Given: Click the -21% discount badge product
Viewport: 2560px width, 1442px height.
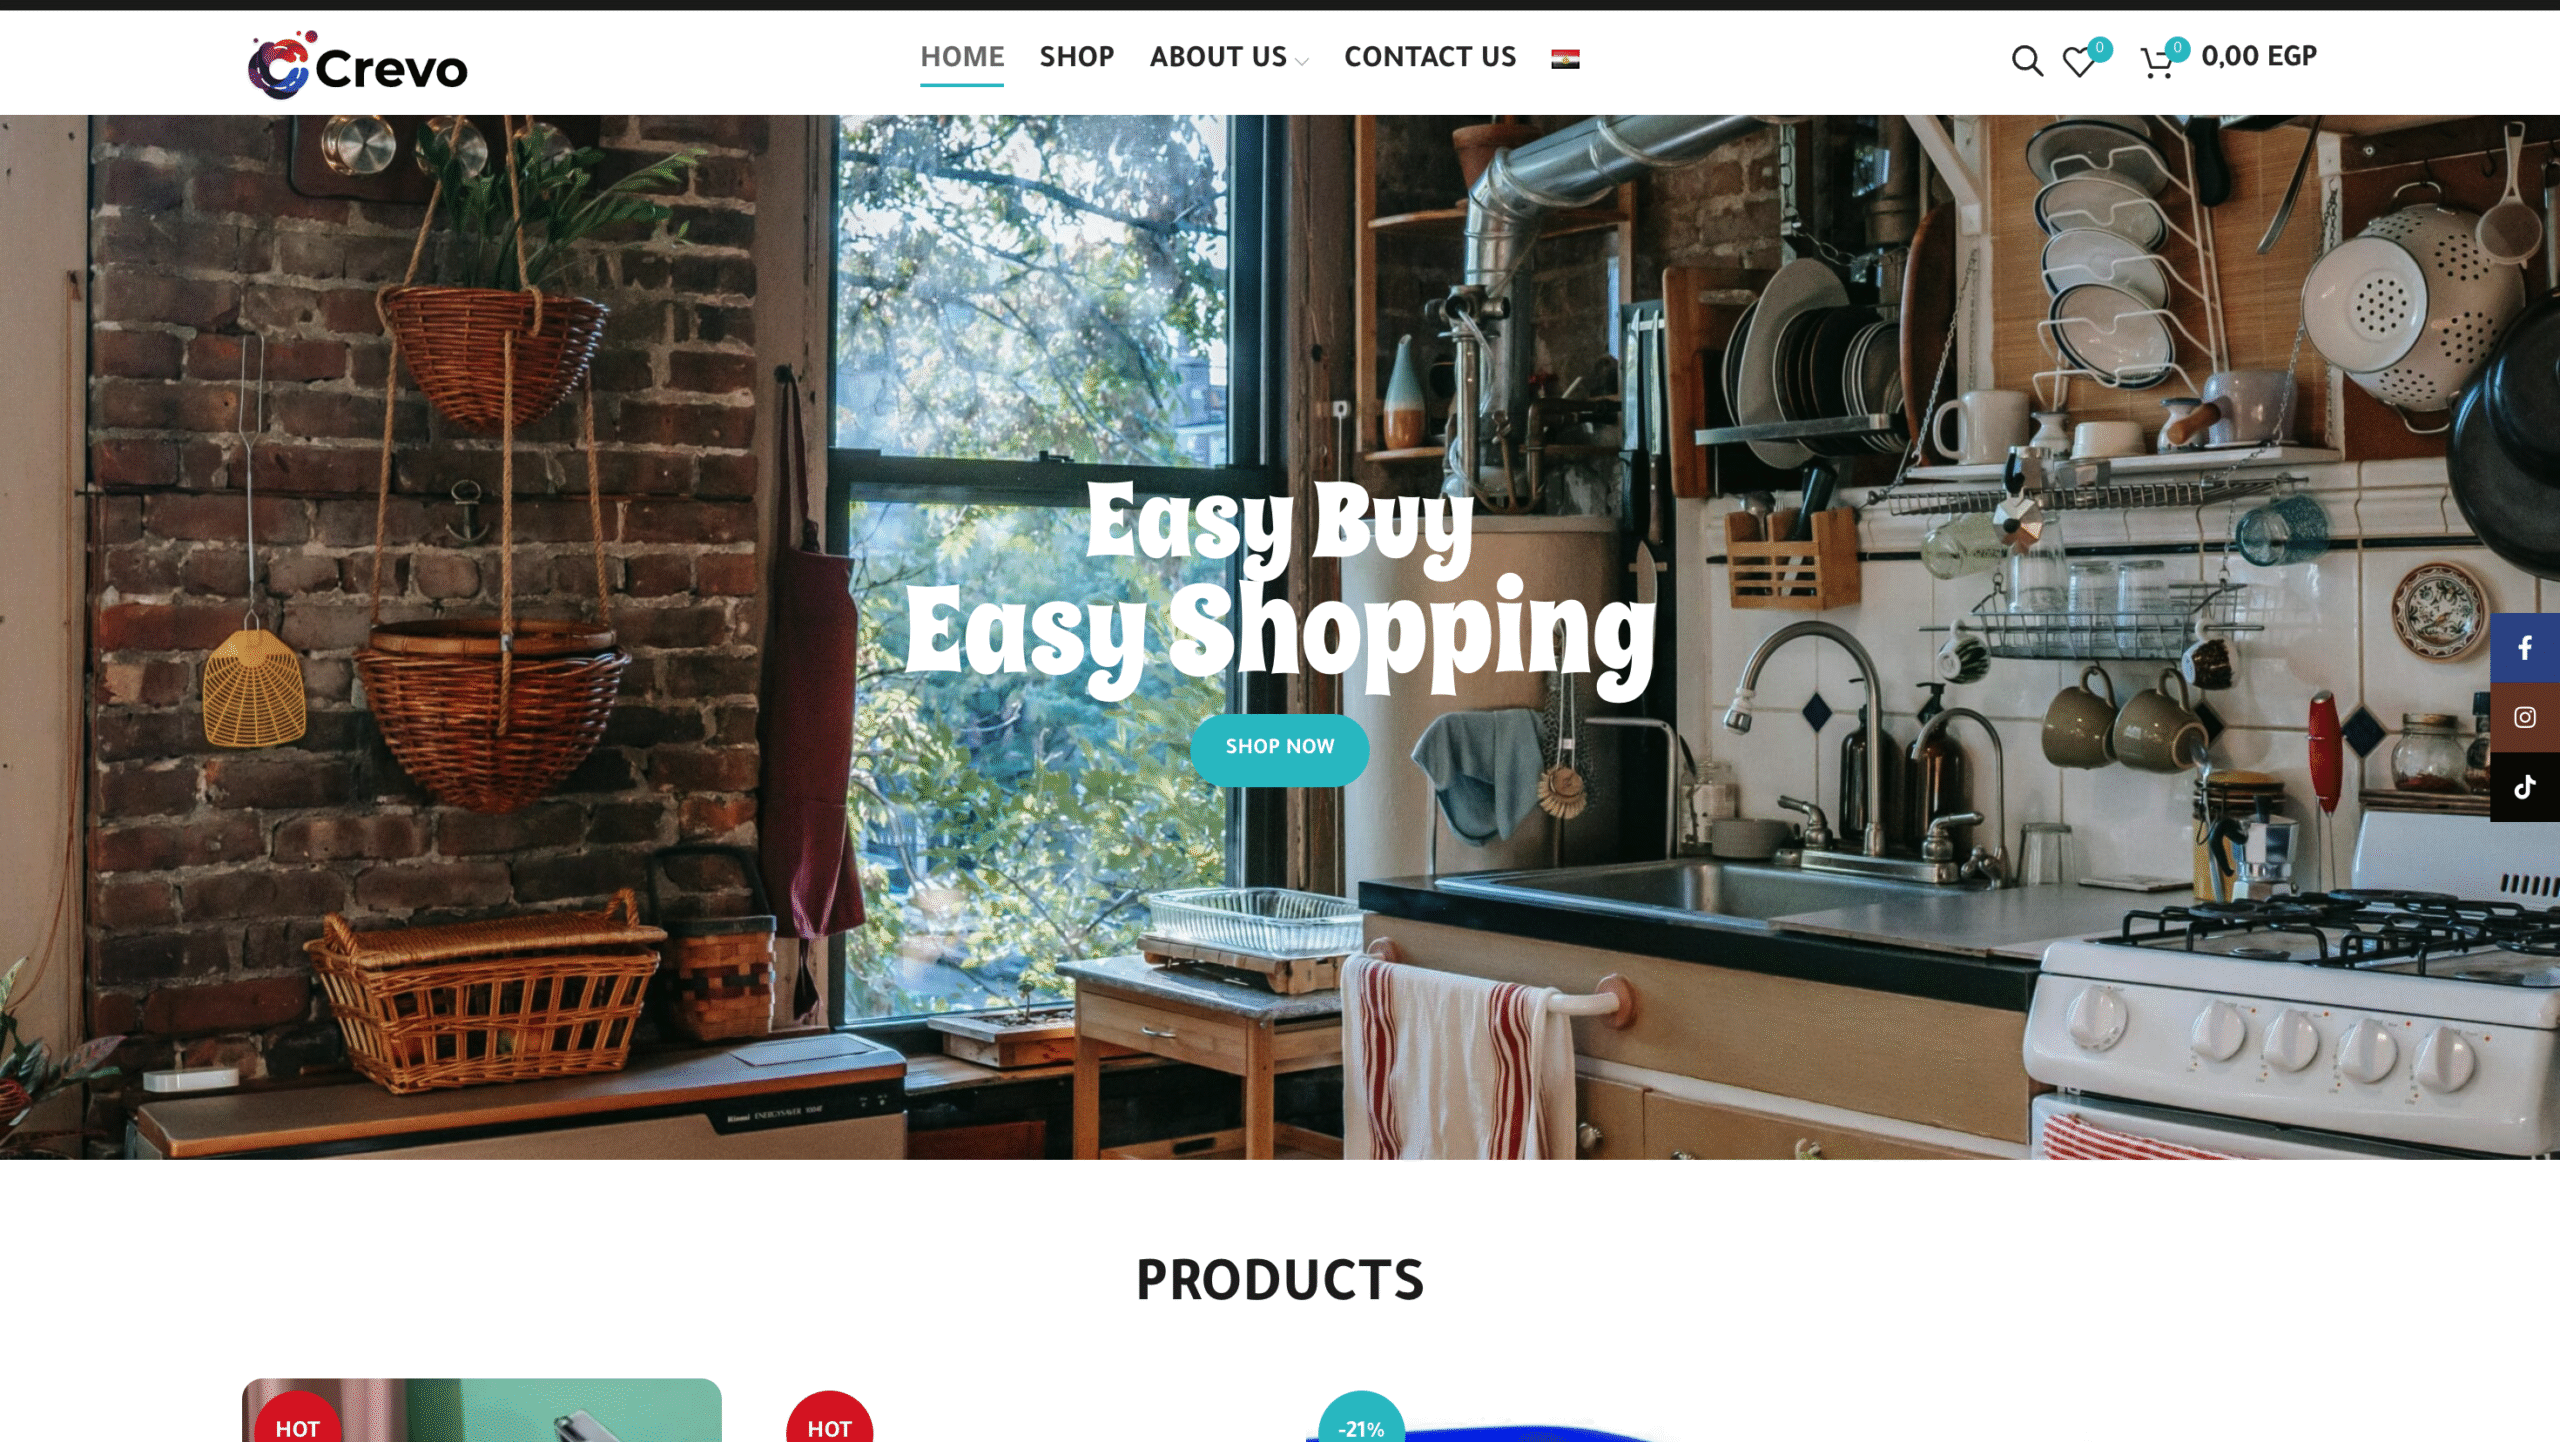Looking at the screenshot, I should click(x=1361, y=1417).
